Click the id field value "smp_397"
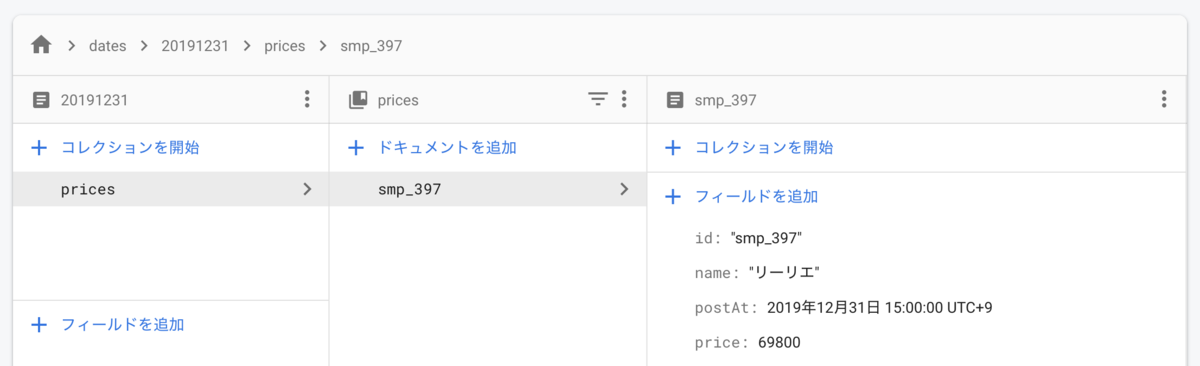Screen dimensions: 1200x366 767,238
